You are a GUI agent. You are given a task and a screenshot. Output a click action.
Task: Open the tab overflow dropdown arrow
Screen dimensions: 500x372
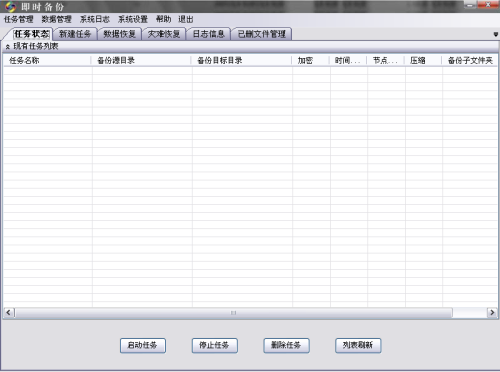pyautogui.click(x=496, y=34)
